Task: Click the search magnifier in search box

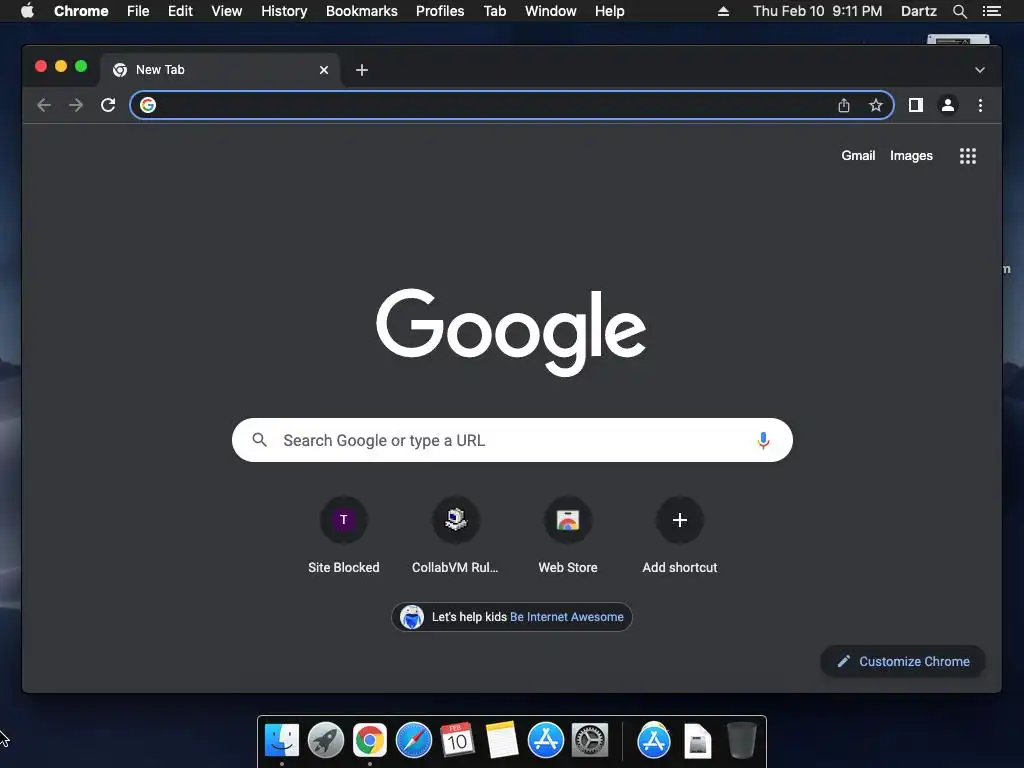Action: (x=259, y=440)
